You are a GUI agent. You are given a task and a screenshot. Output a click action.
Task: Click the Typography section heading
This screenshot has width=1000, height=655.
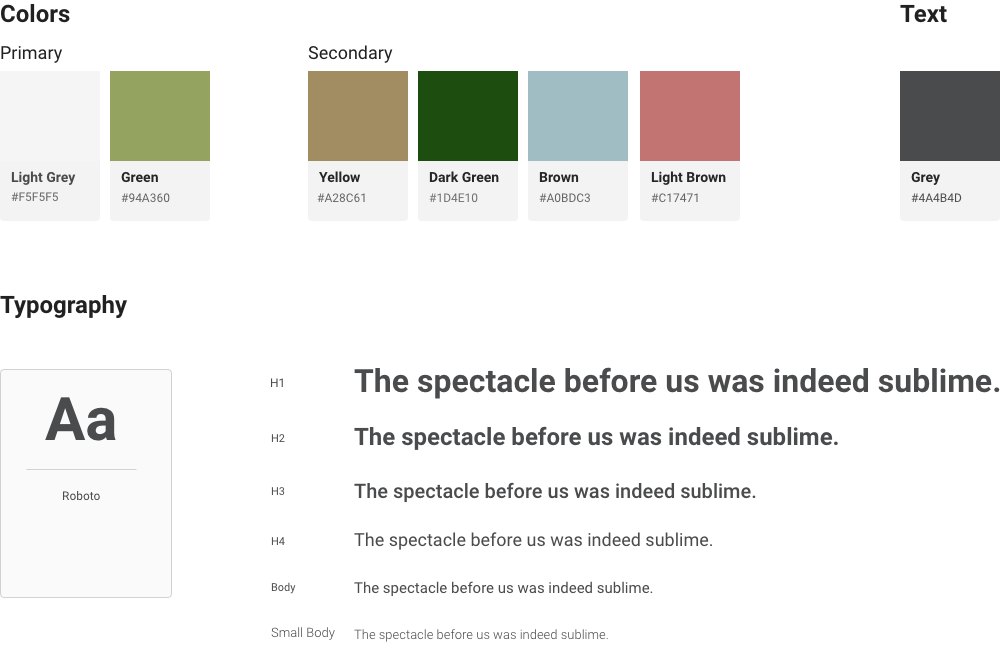tap(64, 305)
